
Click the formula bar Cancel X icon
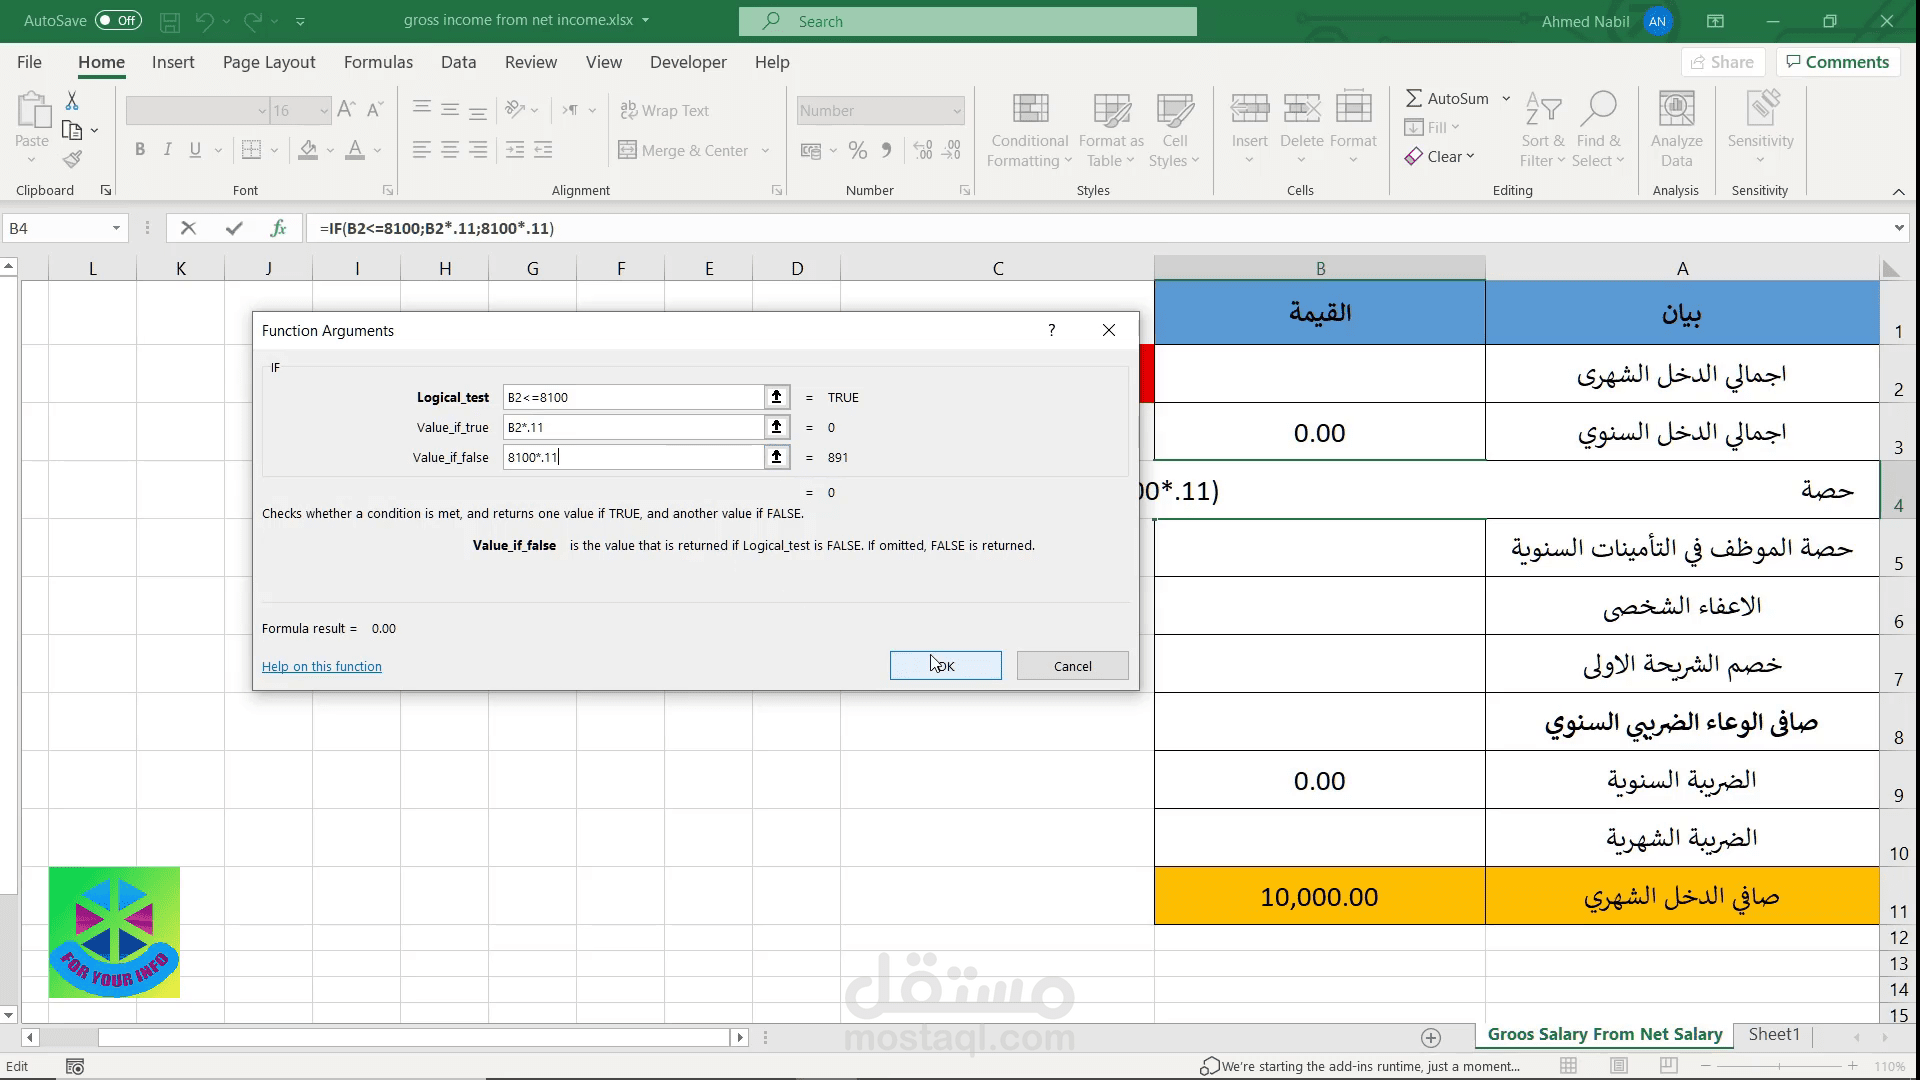(x=188, y=228)
